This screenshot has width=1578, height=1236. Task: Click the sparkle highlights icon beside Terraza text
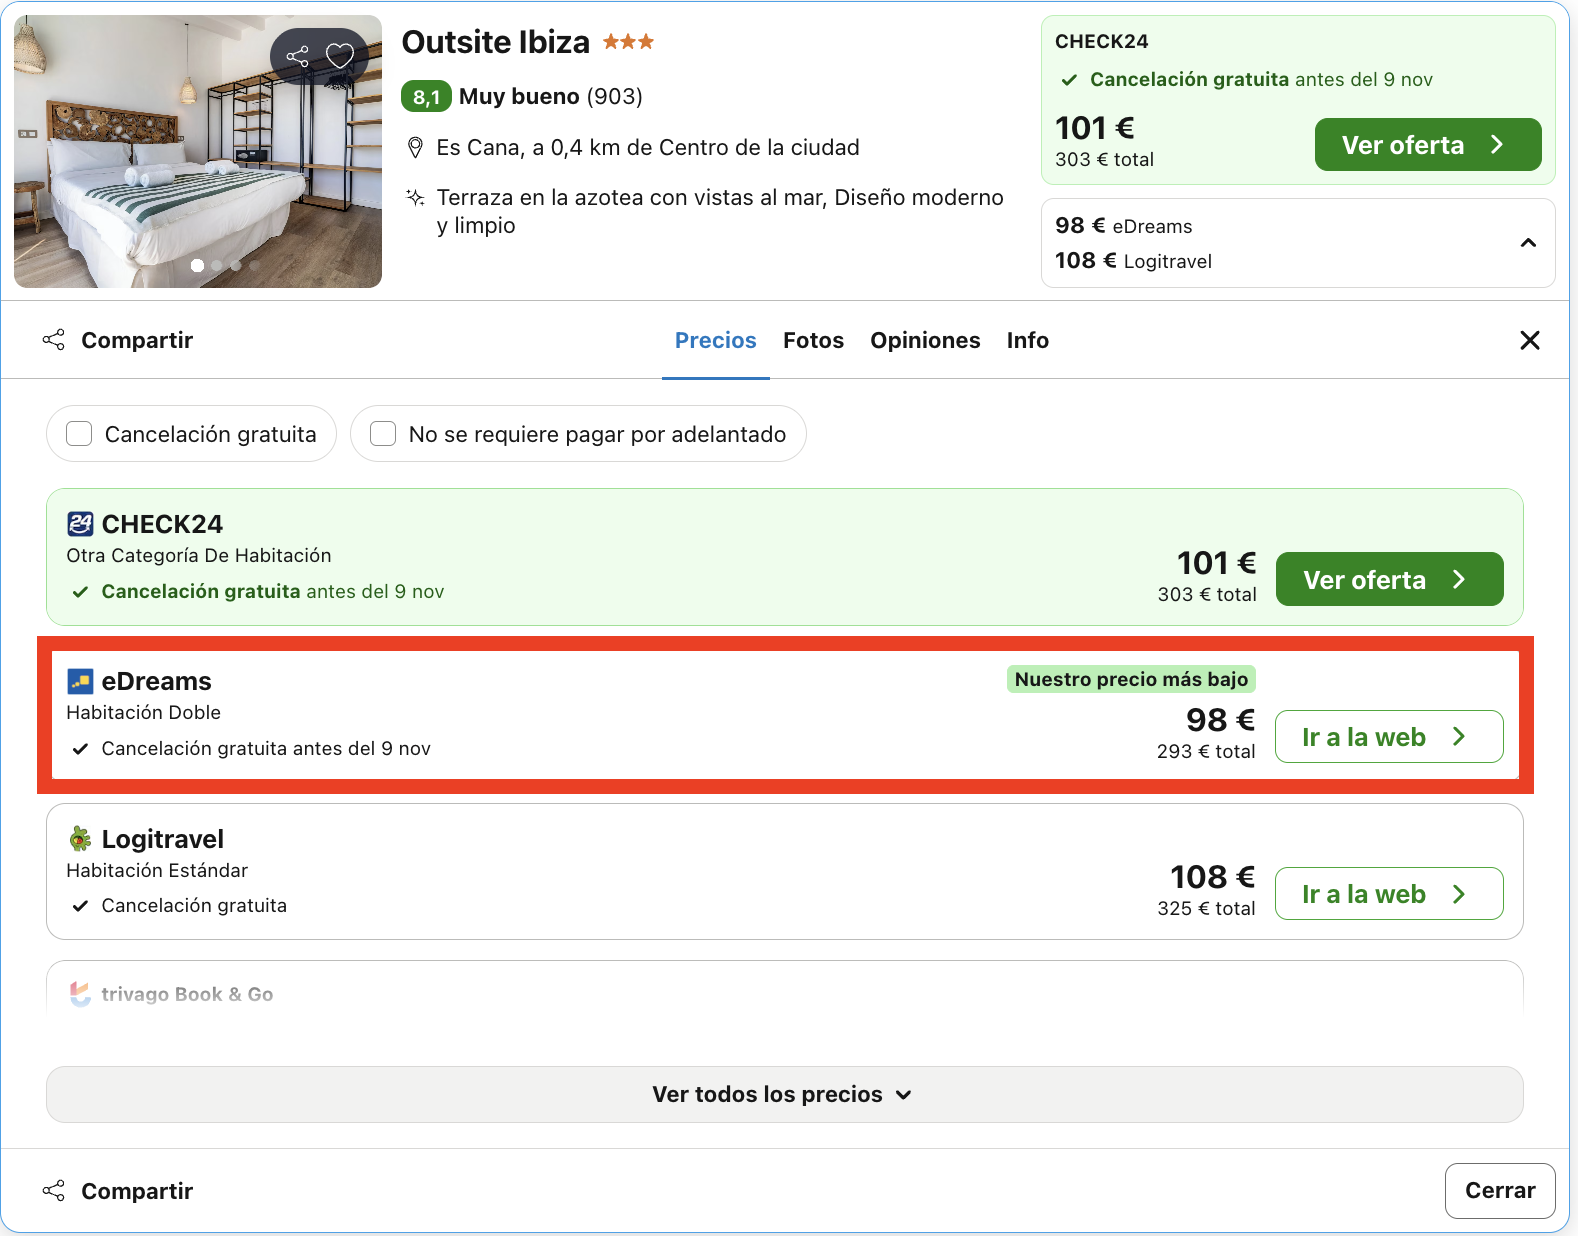415,197
